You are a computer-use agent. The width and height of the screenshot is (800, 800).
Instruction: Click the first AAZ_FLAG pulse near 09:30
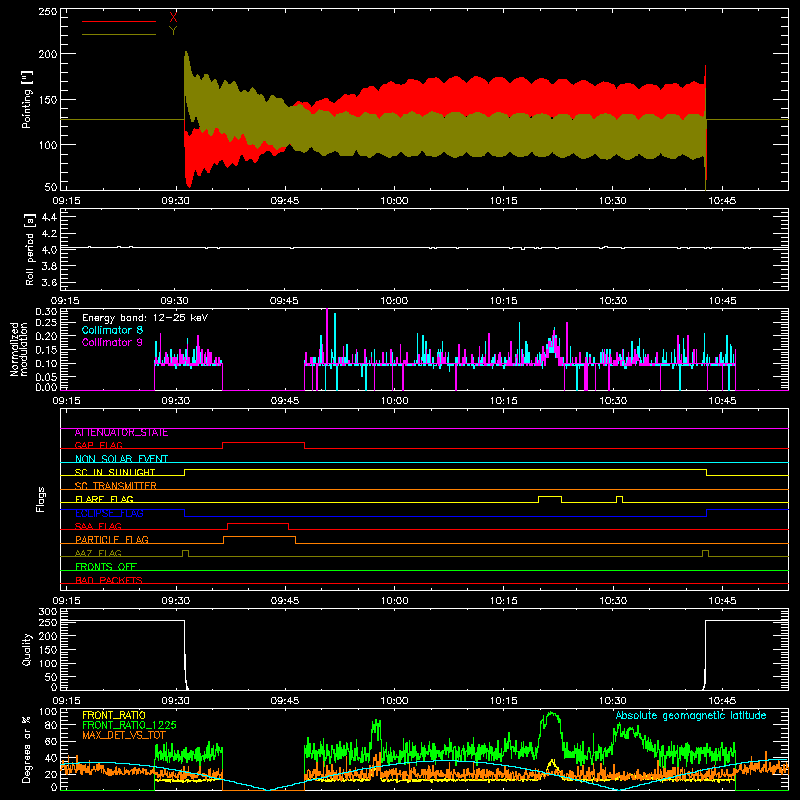(x=185, y=551)
